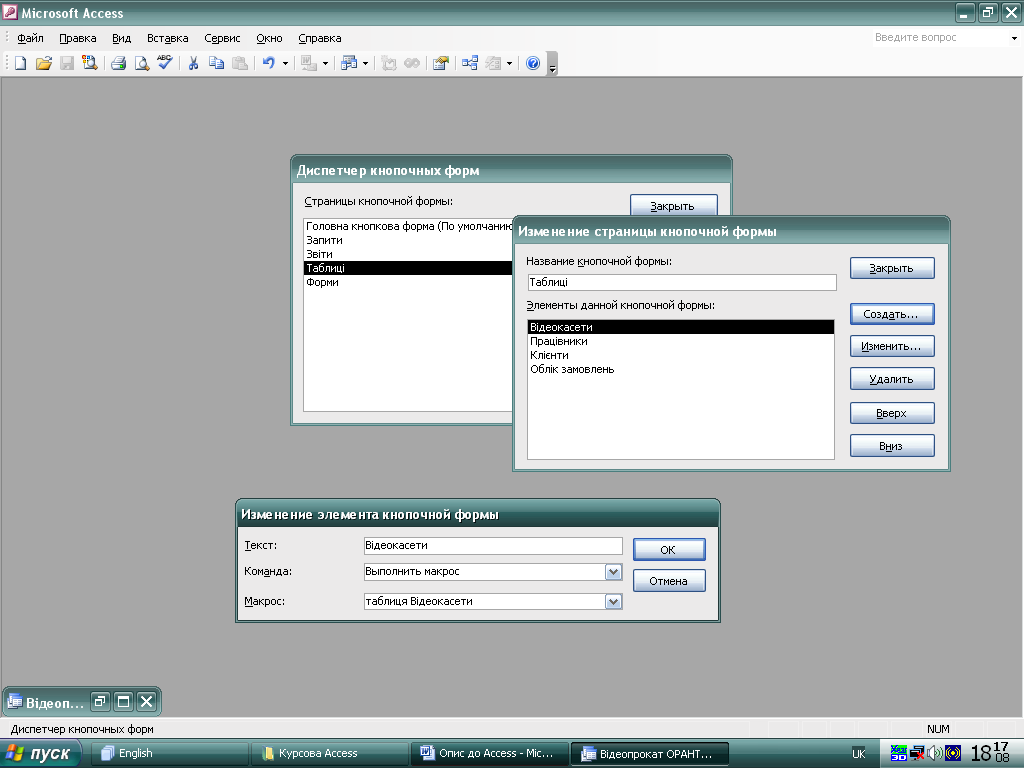
Task: Open Microsoft Access Help question icon
Action: tap(533, 63)
